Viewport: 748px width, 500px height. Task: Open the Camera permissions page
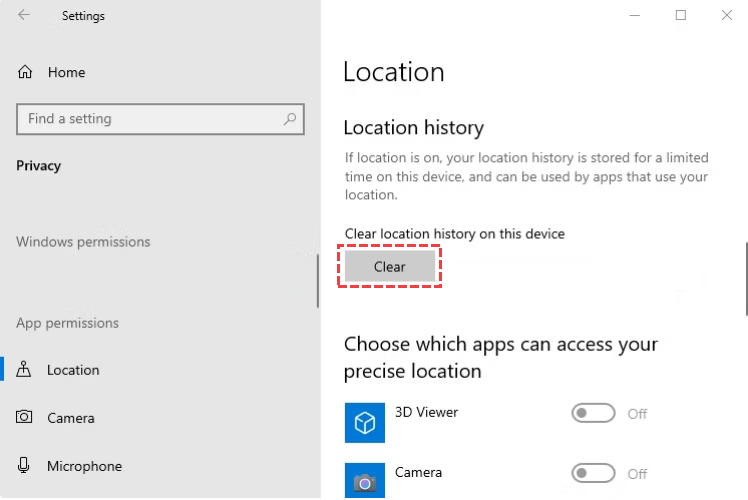click(70, 418)
